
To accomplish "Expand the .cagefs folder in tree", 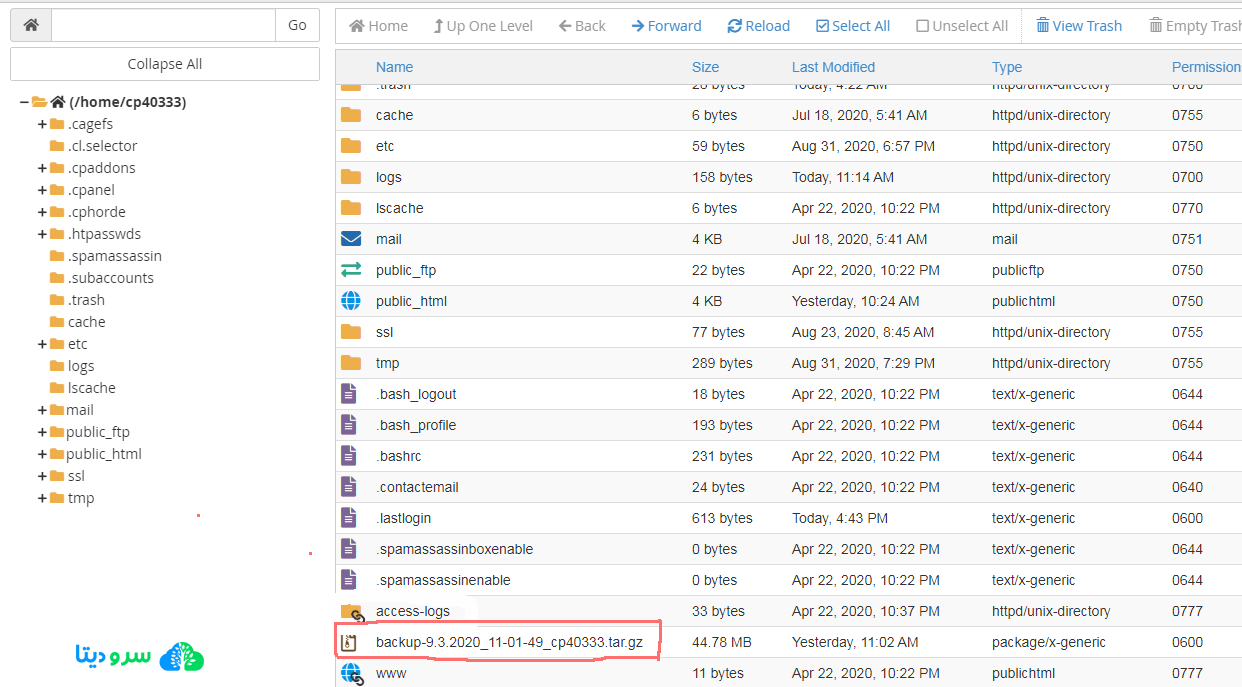I will point(42,124).
